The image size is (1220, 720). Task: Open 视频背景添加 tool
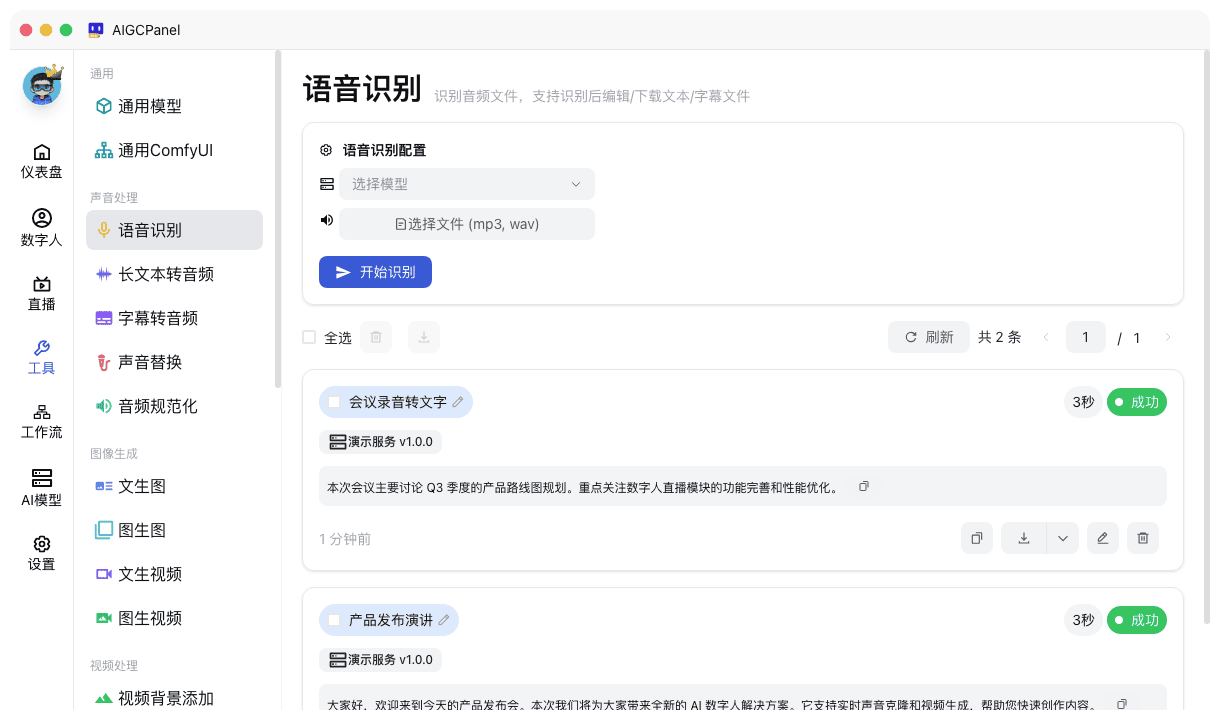pyautogui.click(x=174, y=698)
